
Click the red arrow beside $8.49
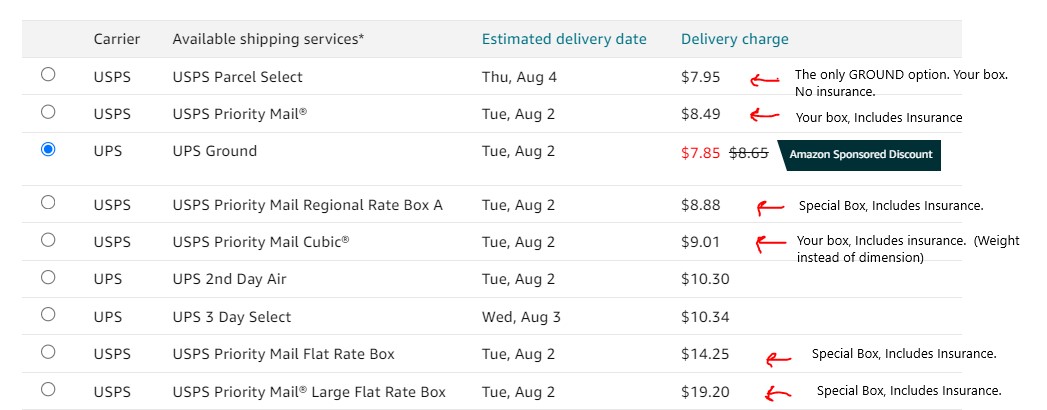(765, 116)
